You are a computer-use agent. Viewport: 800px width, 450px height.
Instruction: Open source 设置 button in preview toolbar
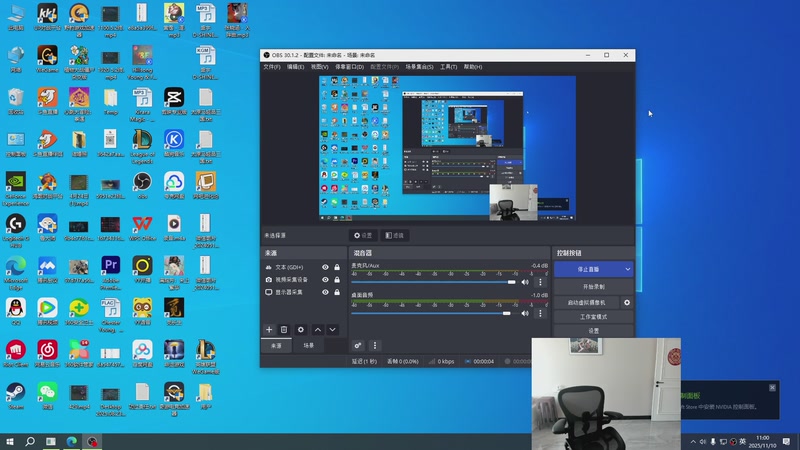[363, 235]
